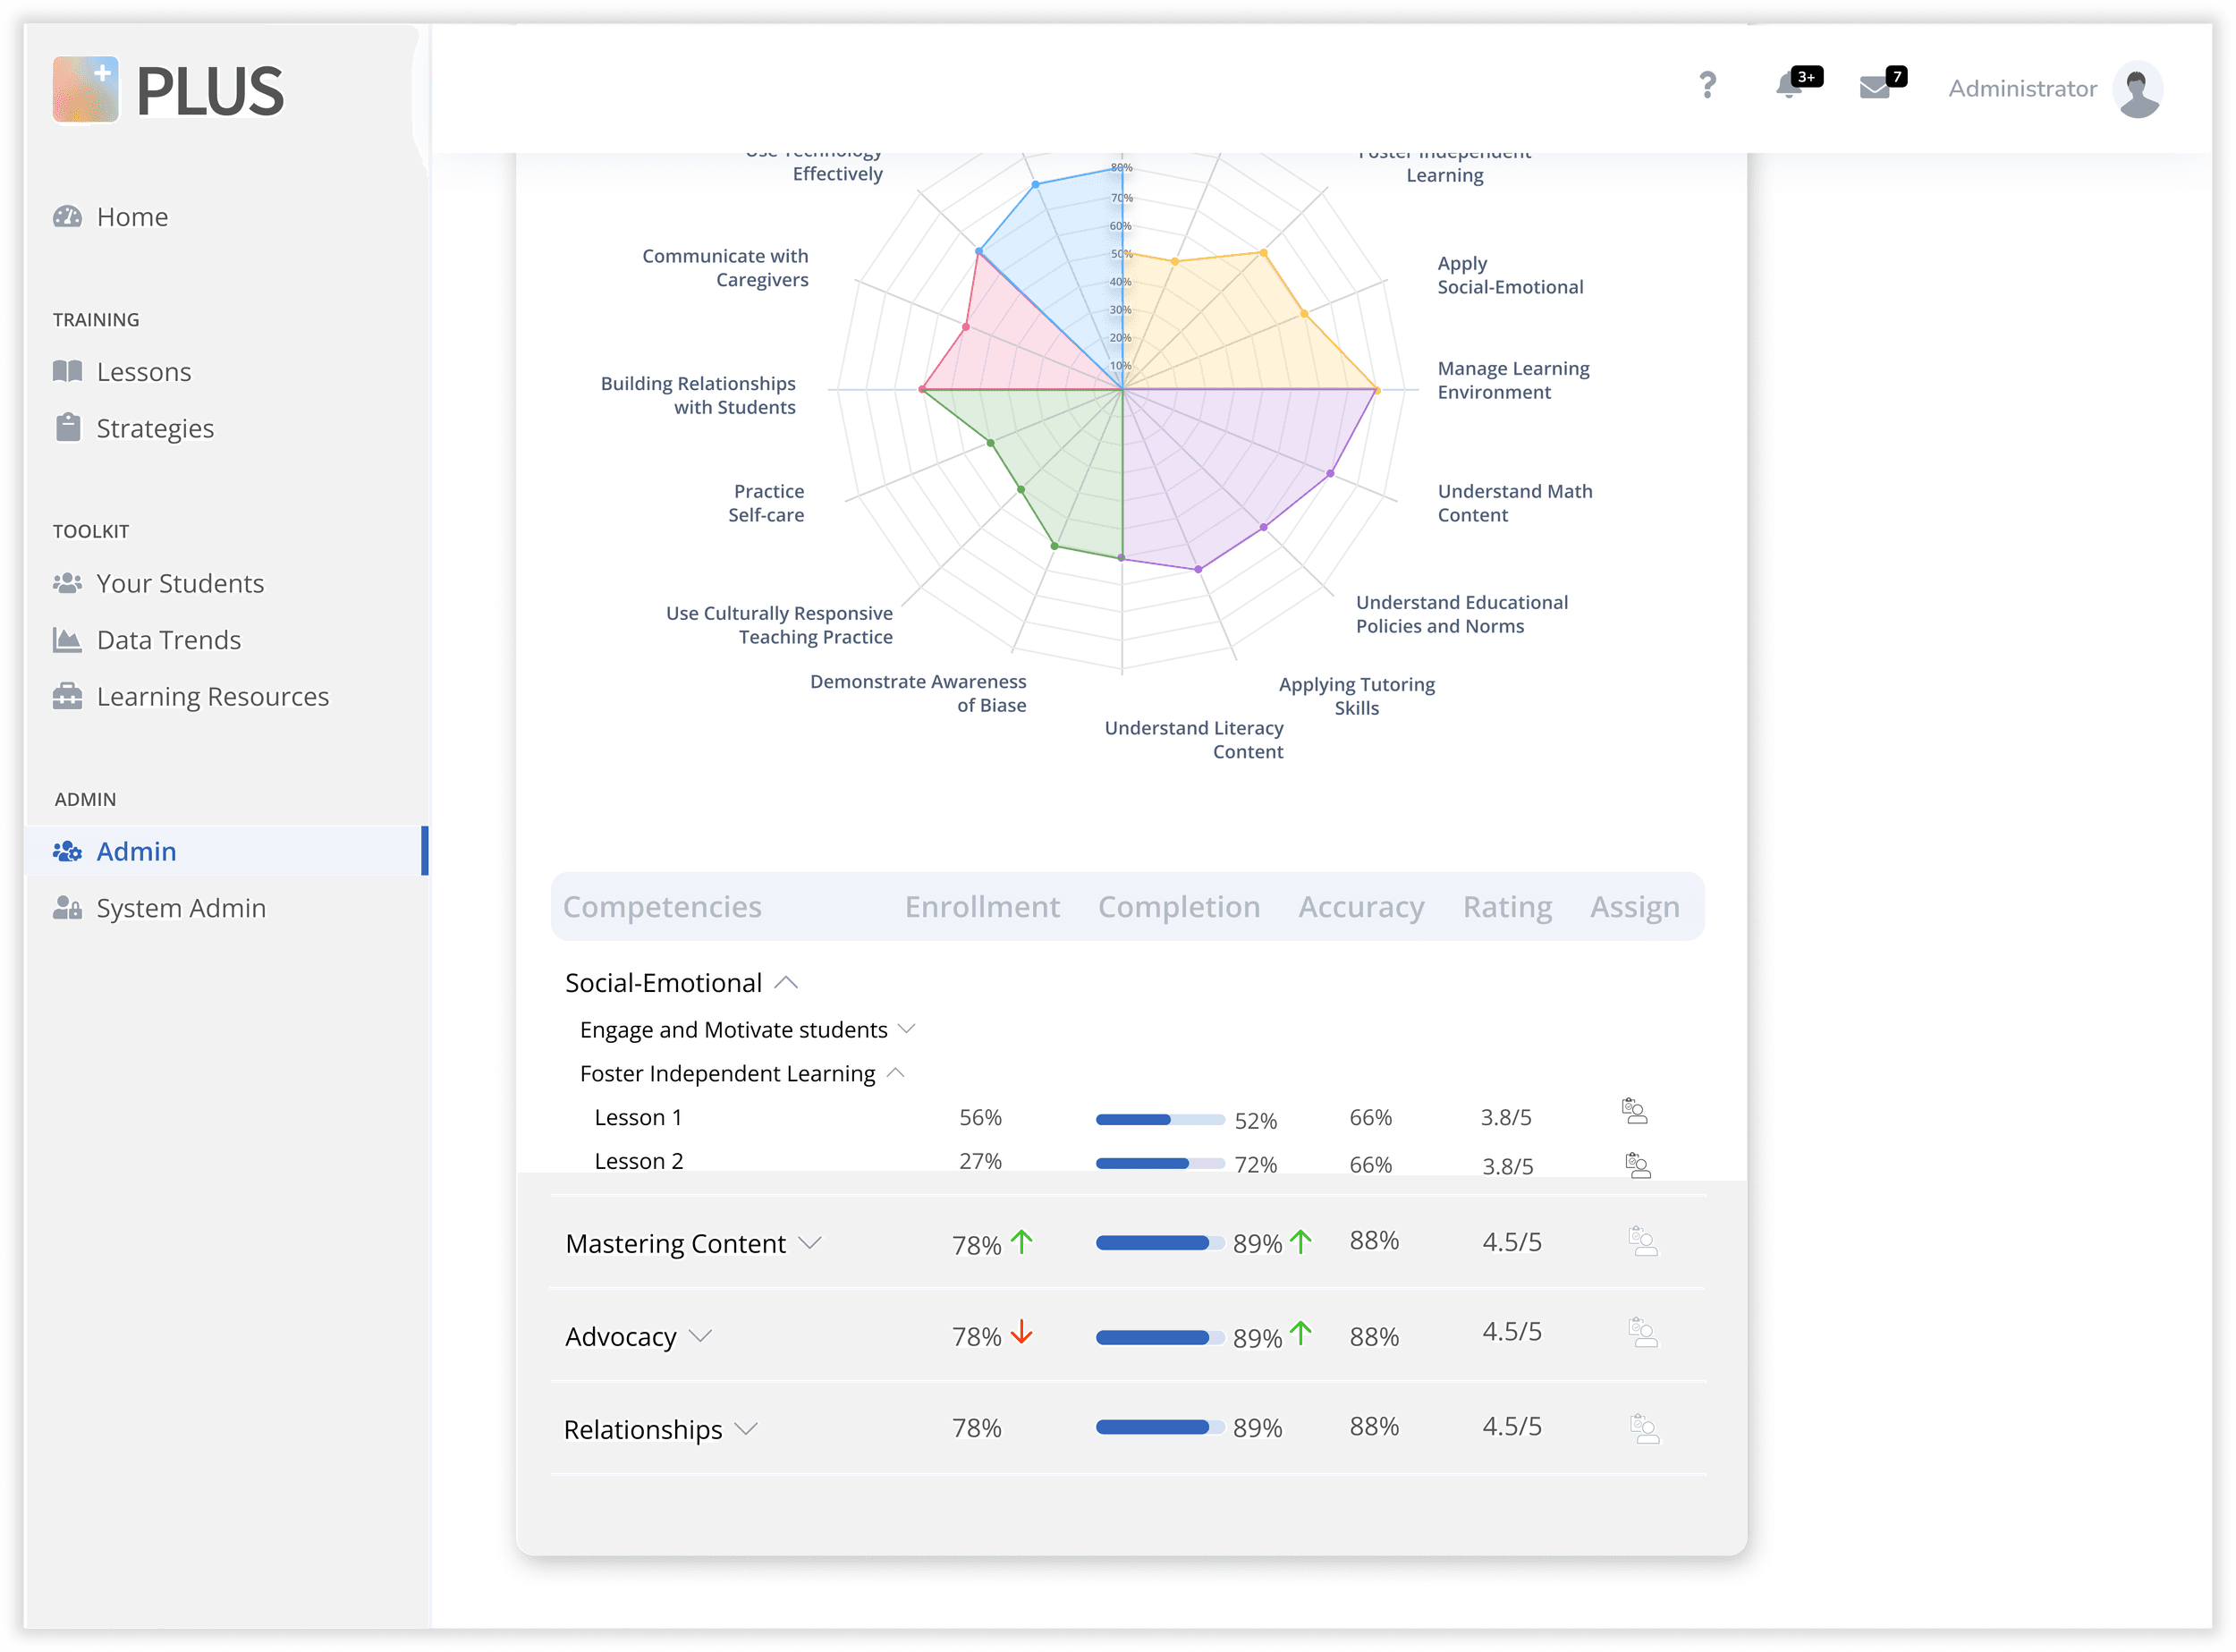Collapse Foster Independent Learning
Viewport: 2236px width, 1652px height.
click(896, 1073)
